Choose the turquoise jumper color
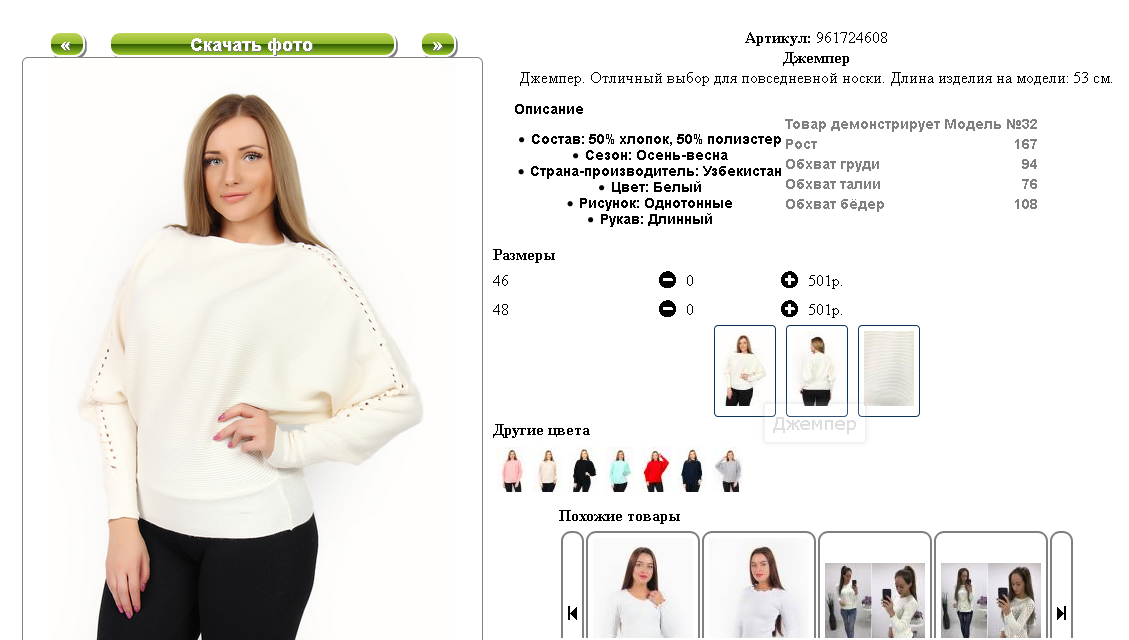 point(619,471)
